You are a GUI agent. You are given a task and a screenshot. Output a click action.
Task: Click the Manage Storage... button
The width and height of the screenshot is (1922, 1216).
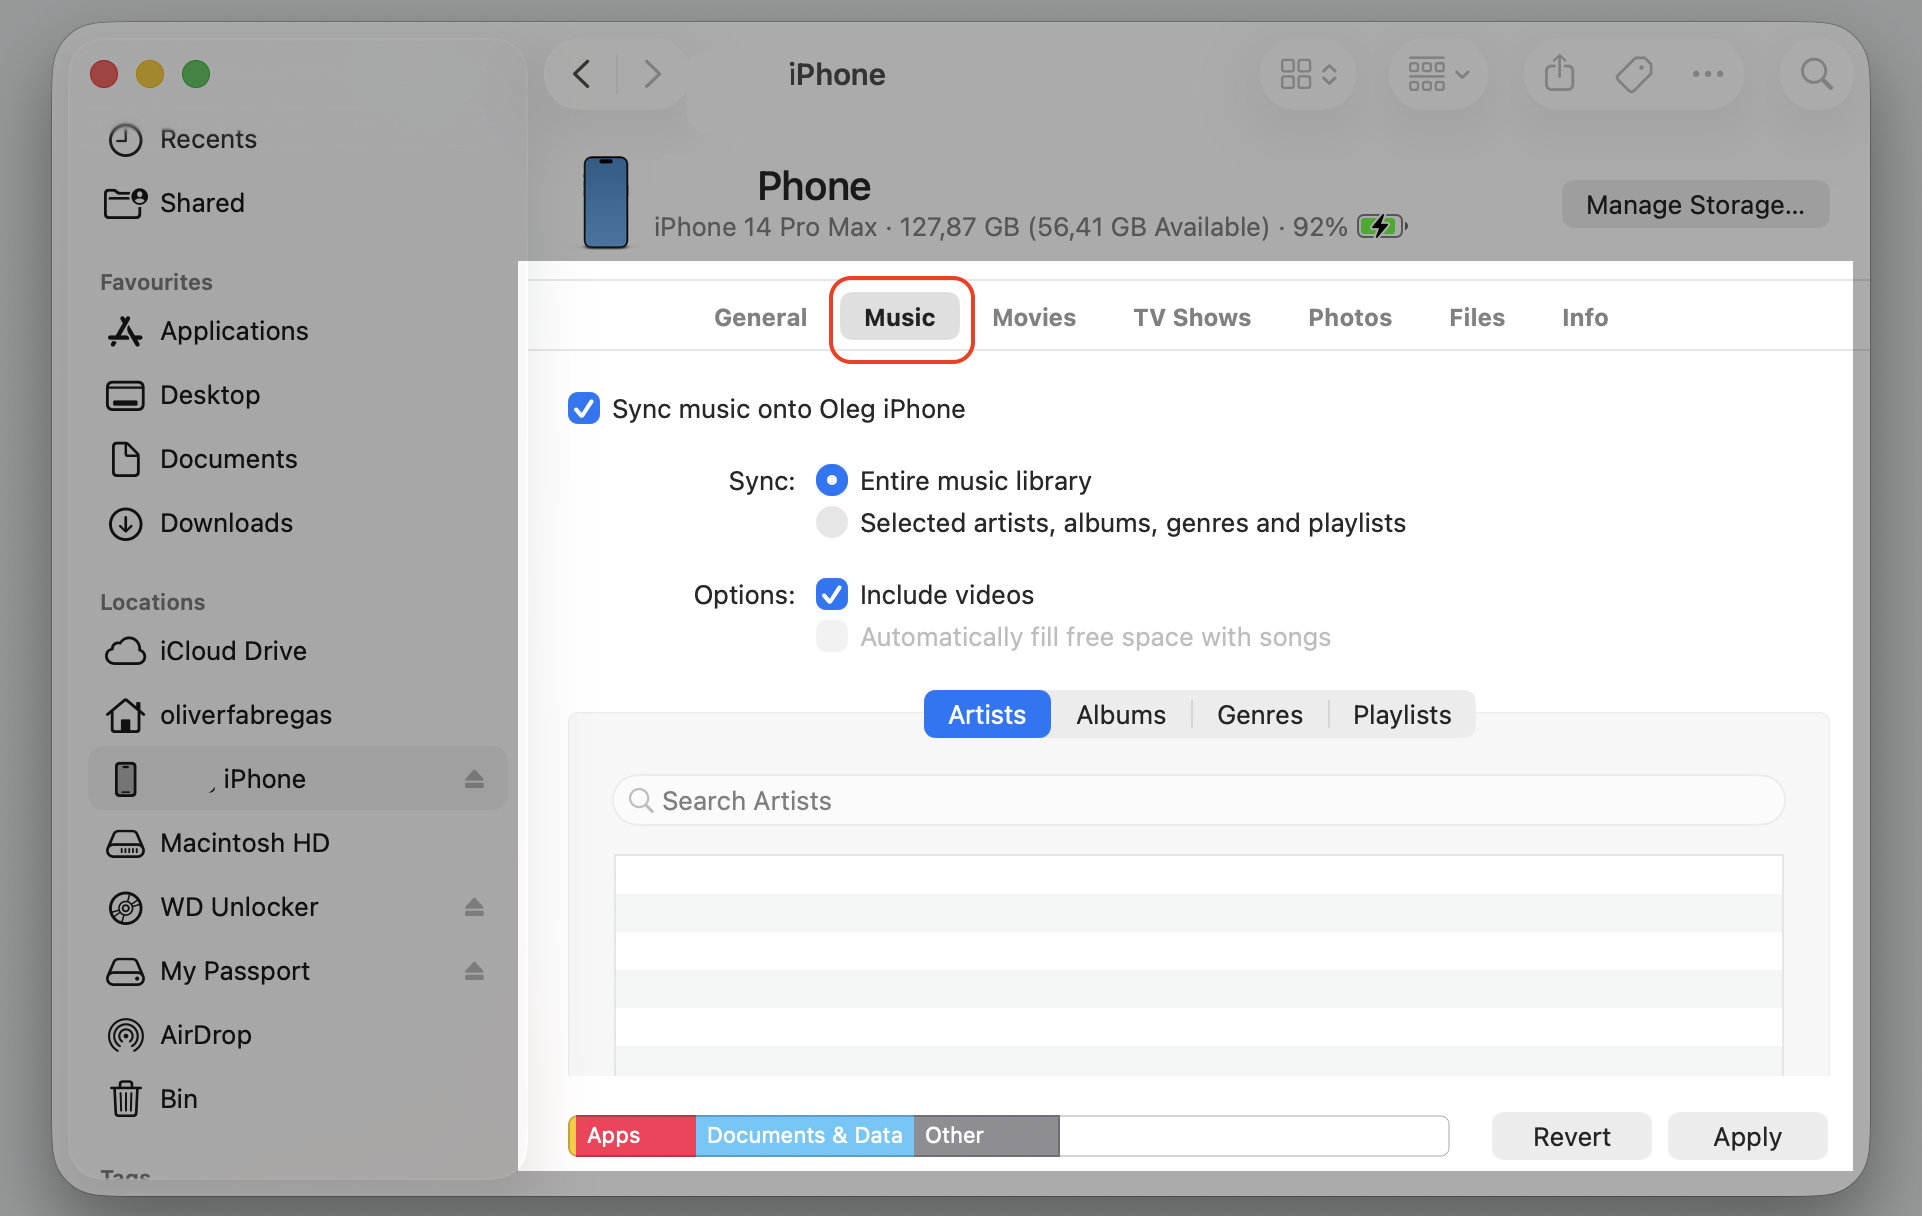[1696, 204]
